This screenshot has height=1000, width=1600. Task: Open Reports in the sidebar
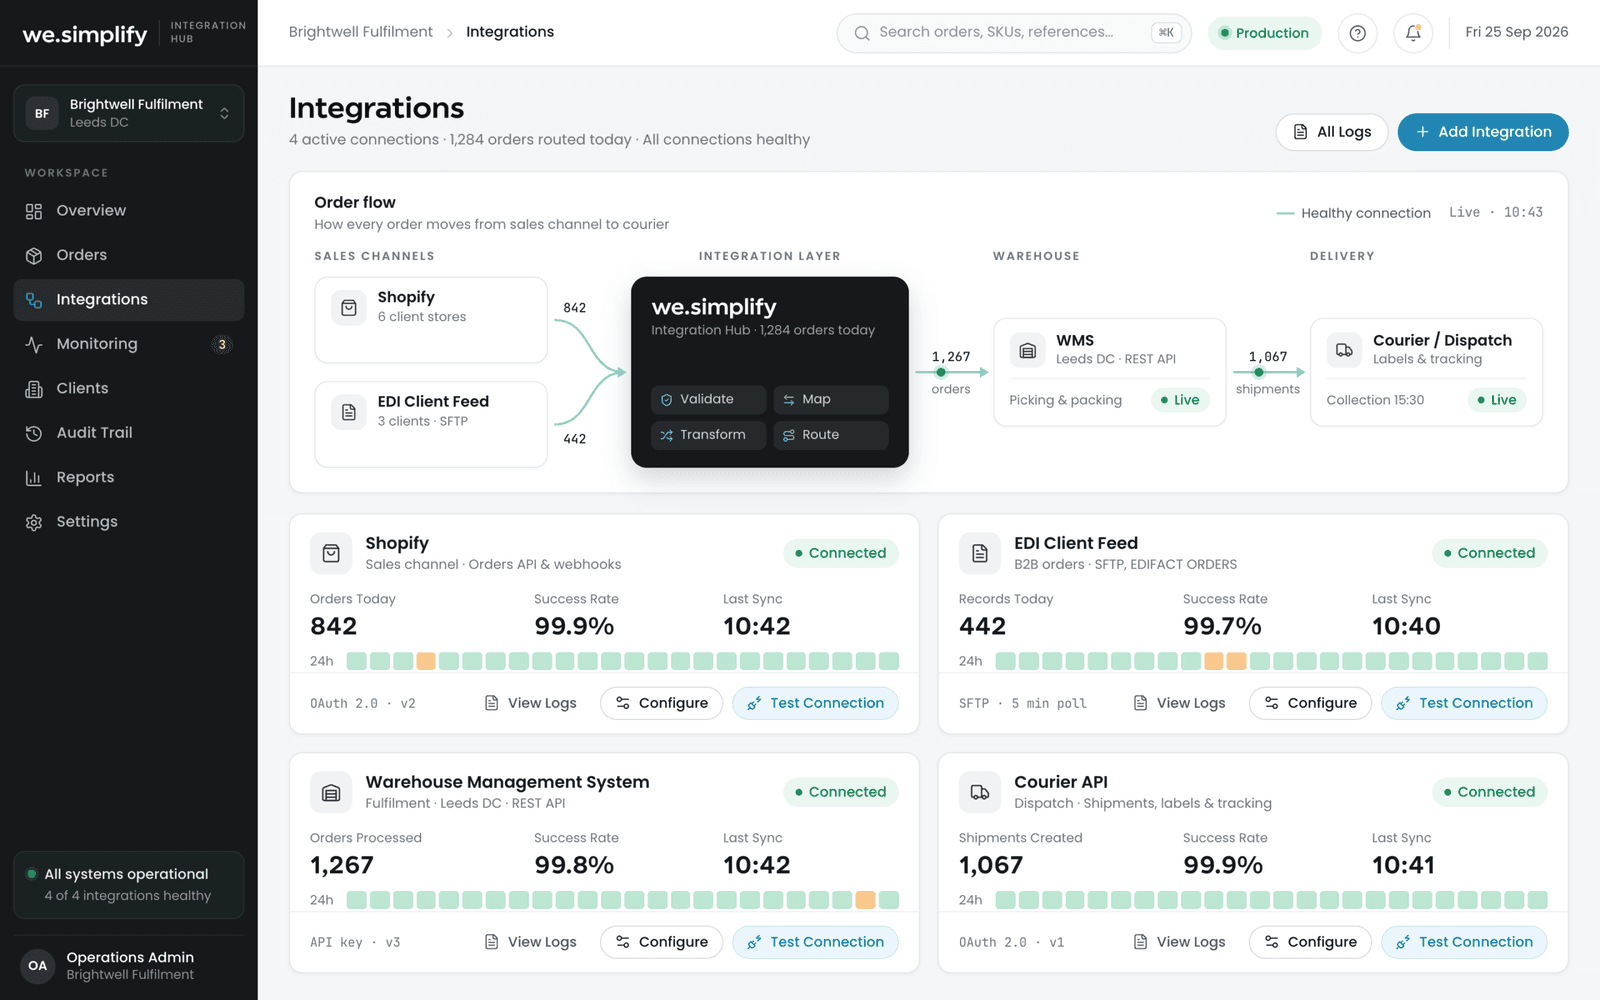pos(129,477)
